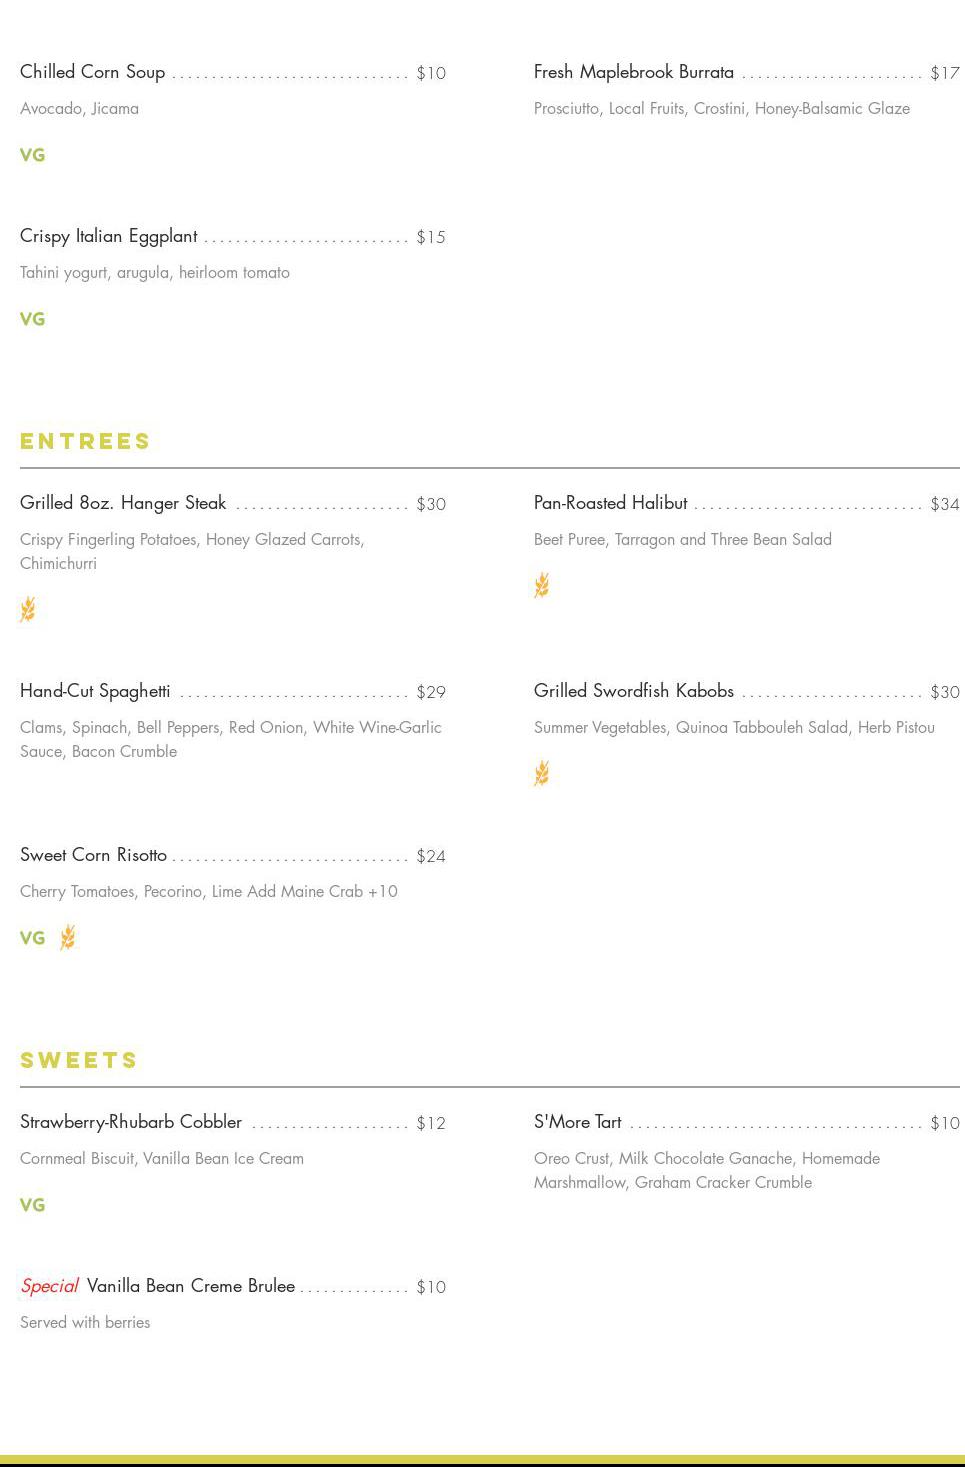Click the red Special label
Viewport: 965px width, 1467px height.
tap(50, 1286)
